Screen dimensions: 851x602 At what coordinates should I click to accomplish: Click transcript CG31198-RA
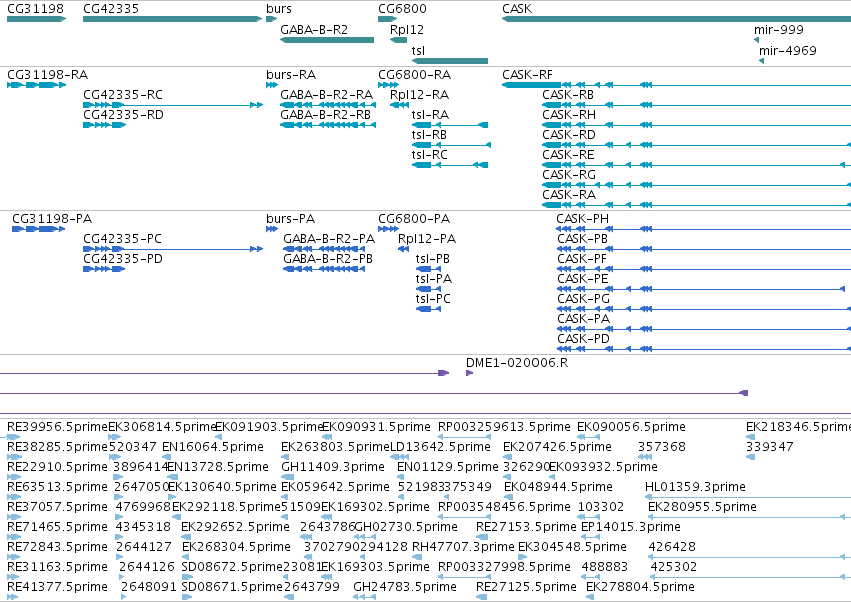click(x=47, y=74)
